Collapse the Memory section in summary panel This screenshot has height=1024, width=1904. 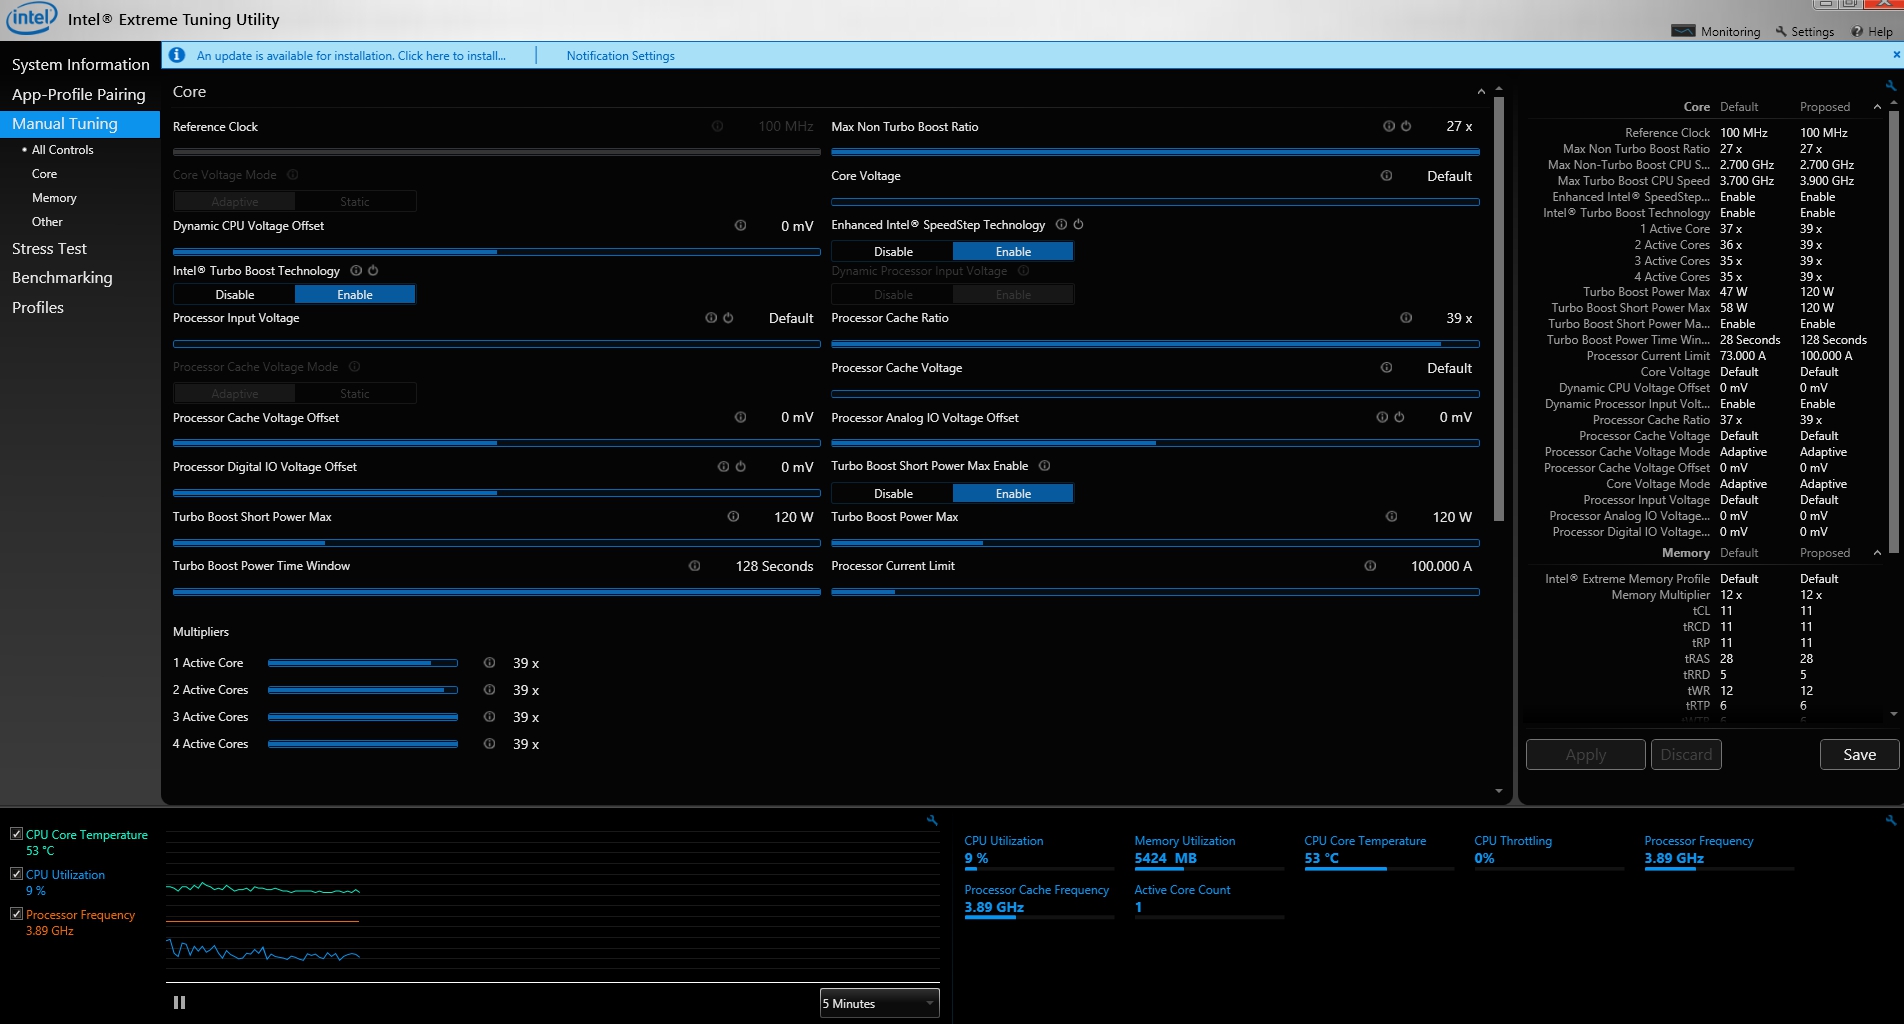coord(1877,553)
